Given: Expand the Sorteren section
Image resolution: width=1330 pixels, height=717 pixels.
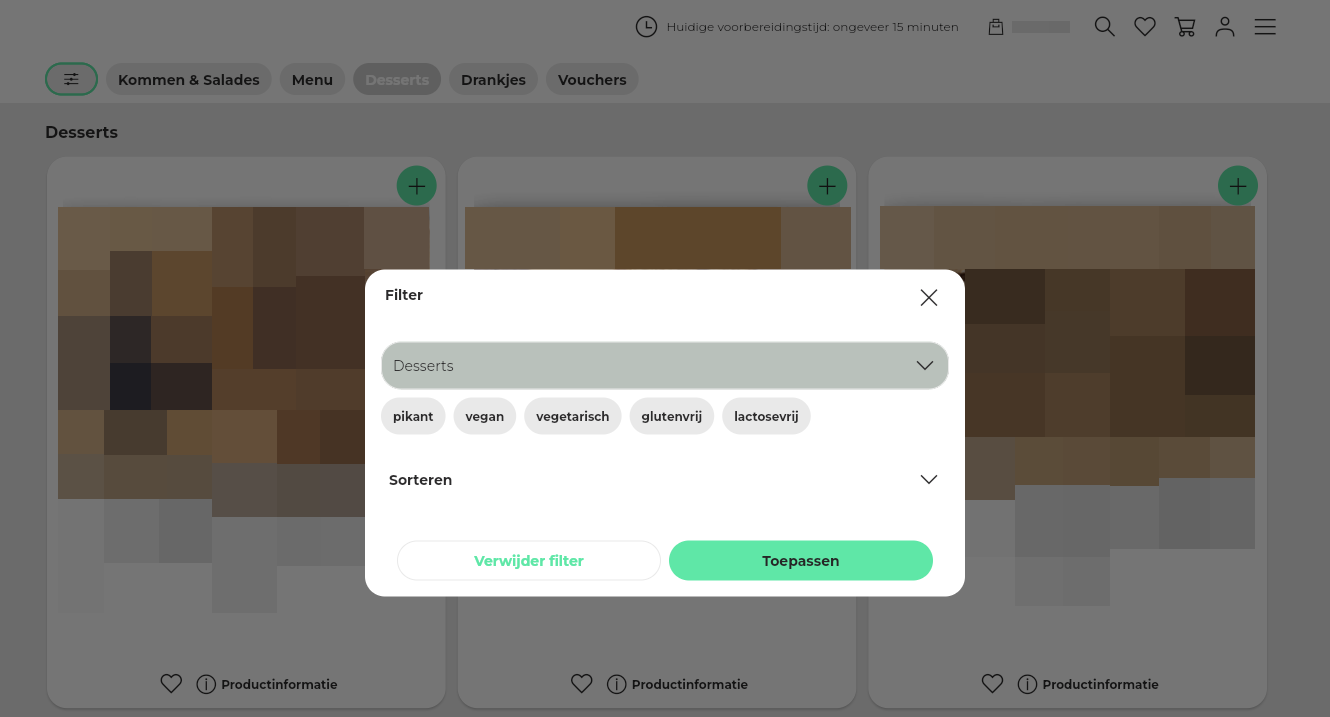Looking at the screenshot, I should (x=664, y=480).
